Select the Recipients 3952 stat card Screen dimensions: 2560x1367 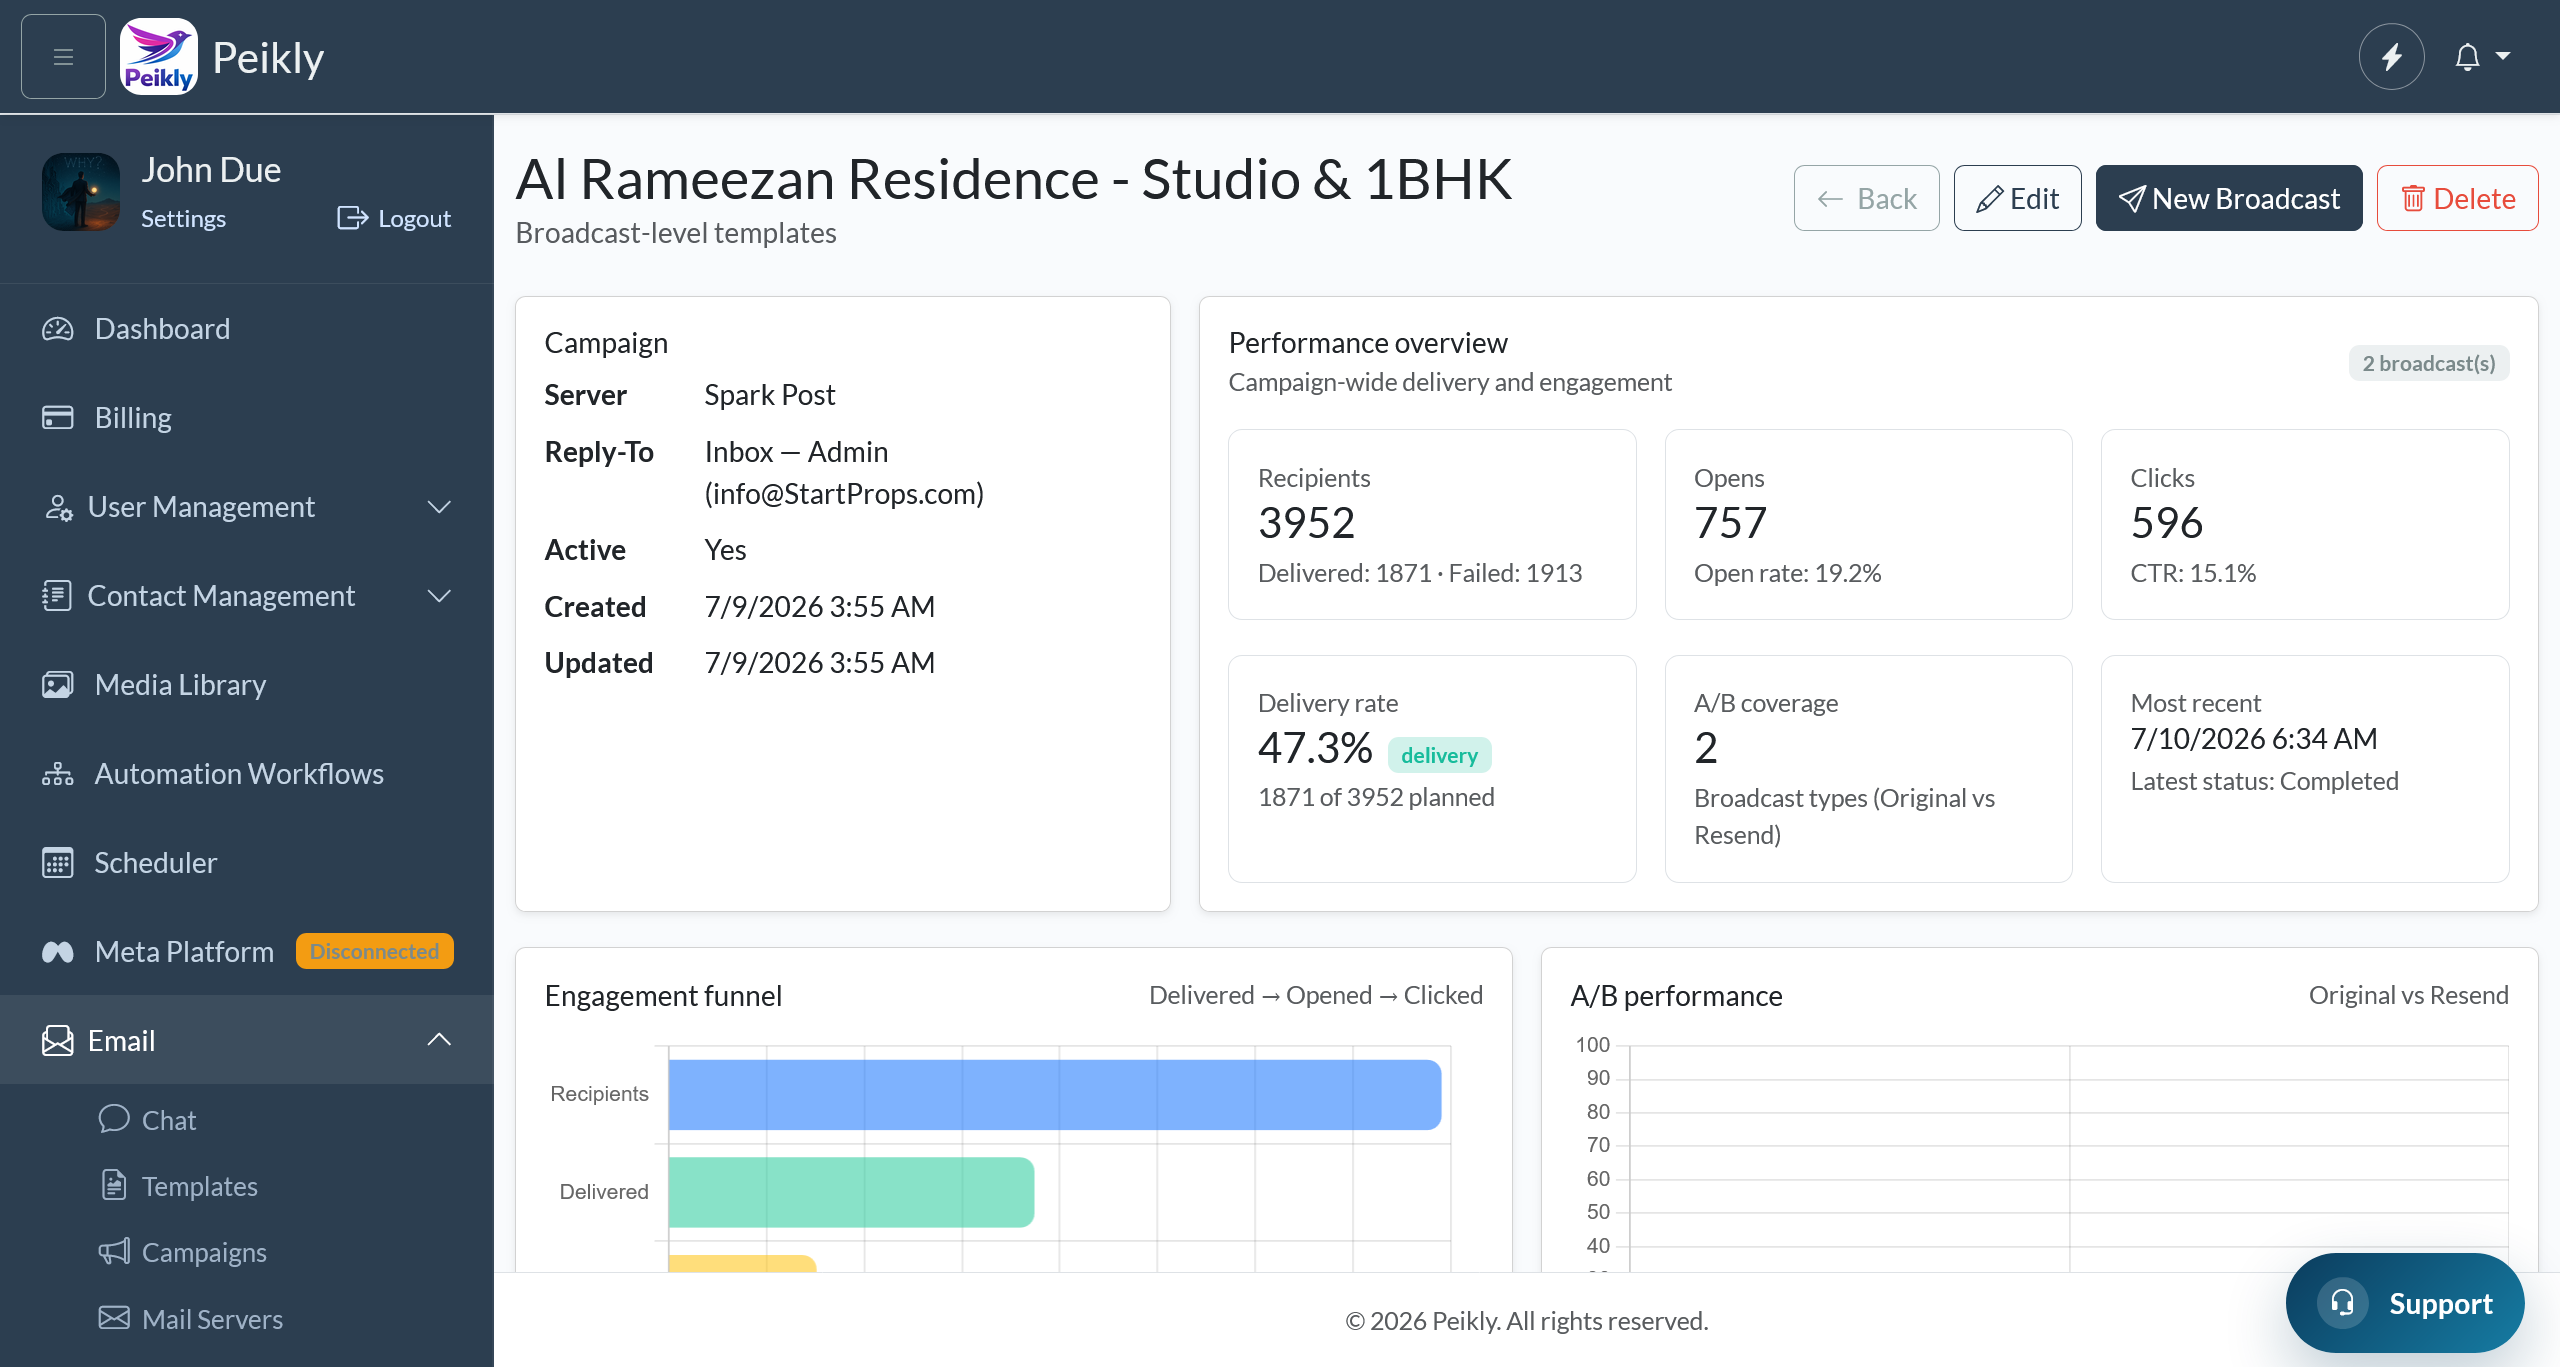(1432, 525)
